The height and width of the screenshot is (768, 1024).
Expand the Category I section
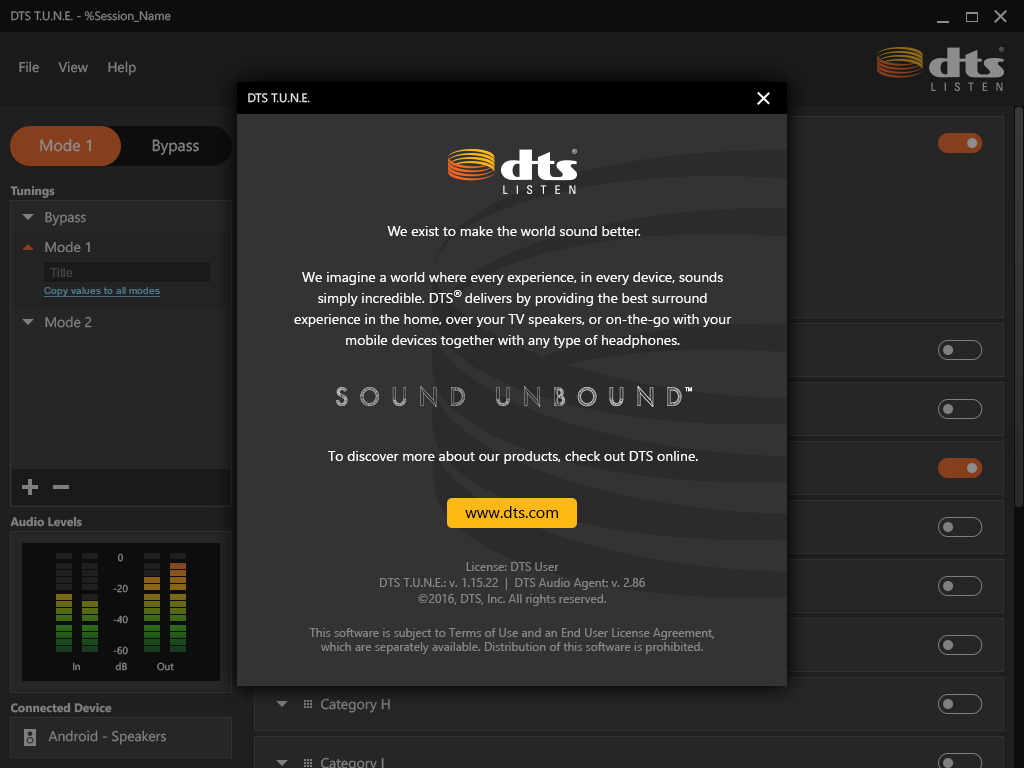282,762
